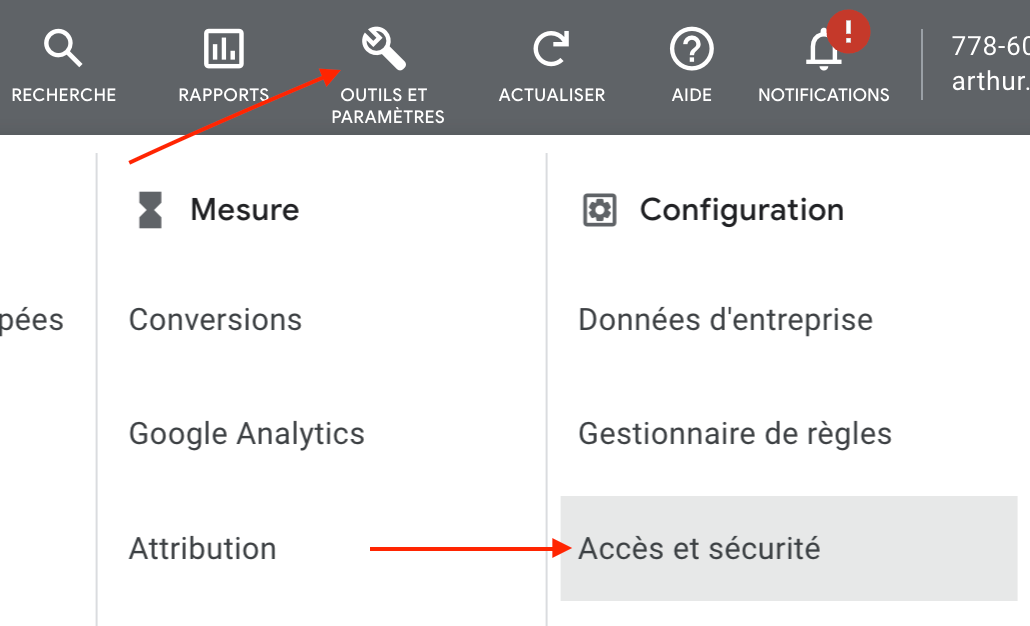Select Google Analytics menu entry
Screen dimensions: 1030x626
tap(246, 434)
